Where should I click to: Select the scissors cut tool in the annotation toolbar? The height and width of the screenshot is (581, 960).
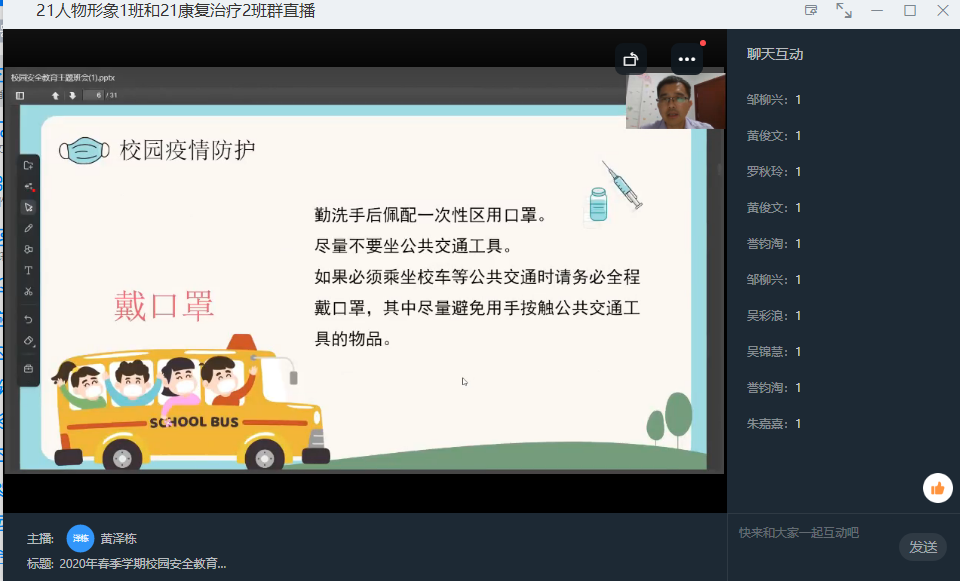coord(28,291)
